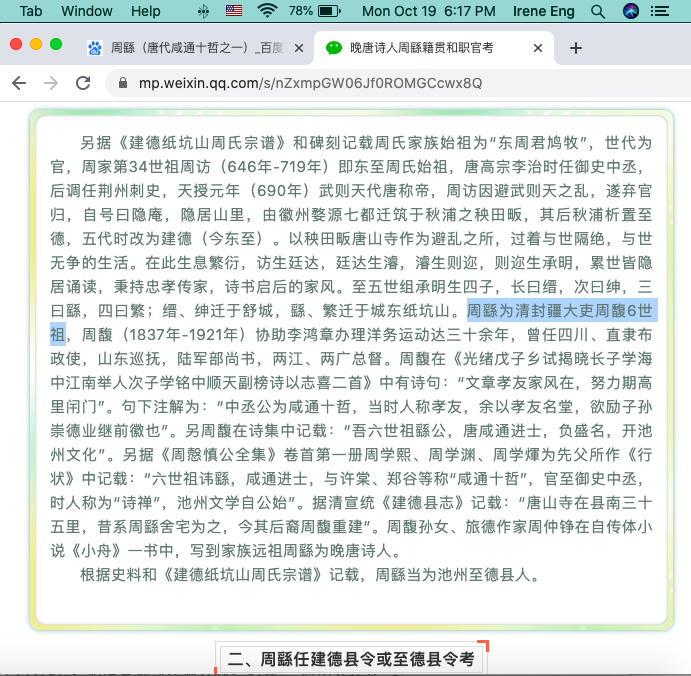
Task: Open Spotlight search in menu bar
Action: click(x=598, y=11)
